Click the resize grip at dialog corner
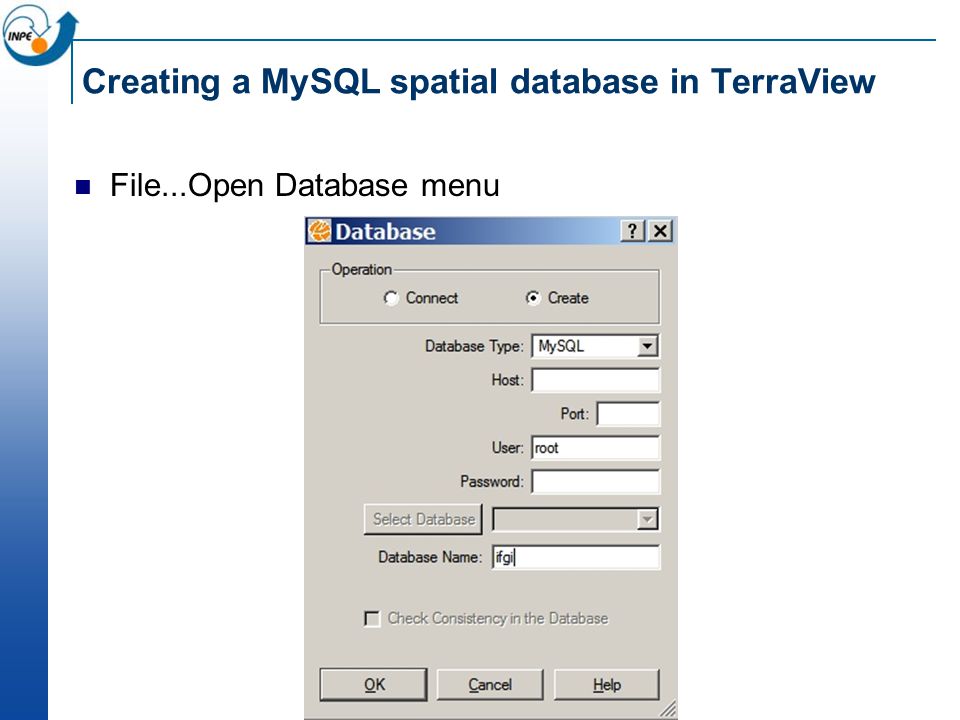 click(x=669, y=709)
